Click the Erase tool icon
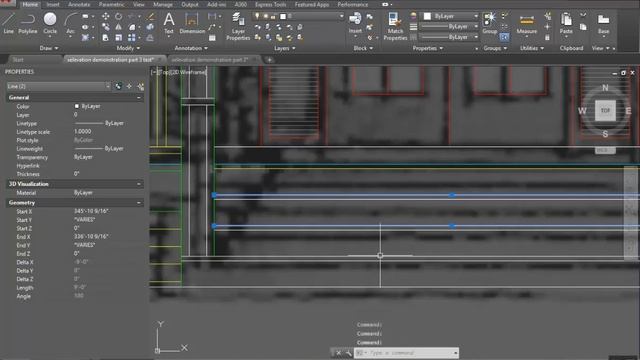640x360 pixels. click(x=150, y=16)
